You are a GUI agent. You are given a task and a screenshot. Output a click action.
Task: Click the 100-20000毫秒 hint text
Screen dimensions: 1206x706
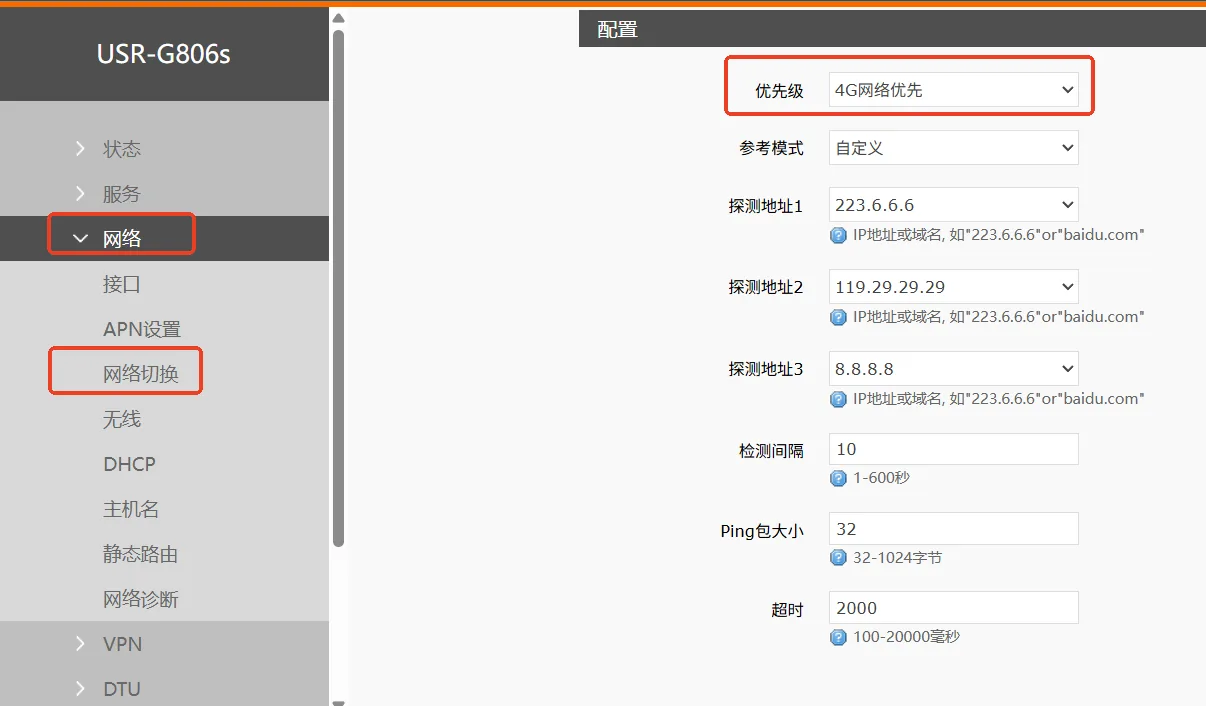pyautogui.click(x=906, y=637)
